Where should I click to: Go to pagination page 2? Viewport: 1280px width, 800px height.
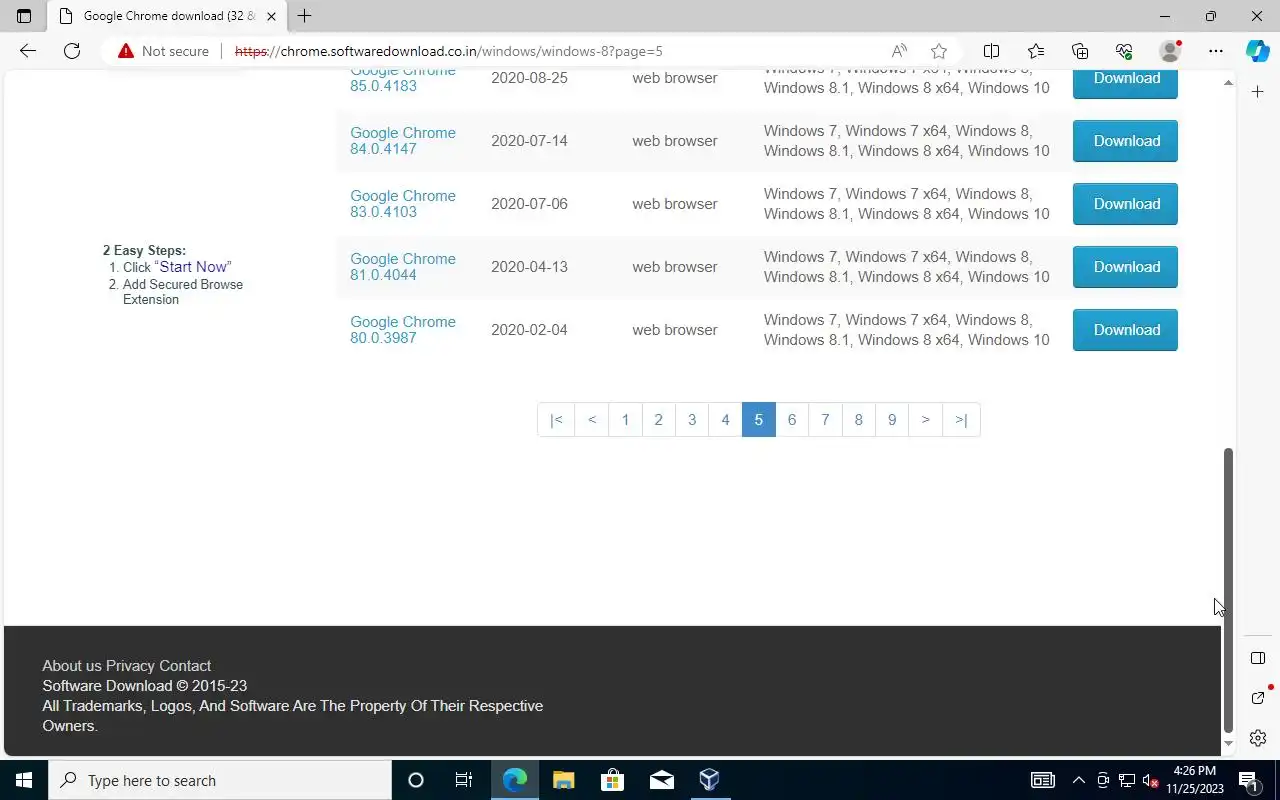click(658, 420)
